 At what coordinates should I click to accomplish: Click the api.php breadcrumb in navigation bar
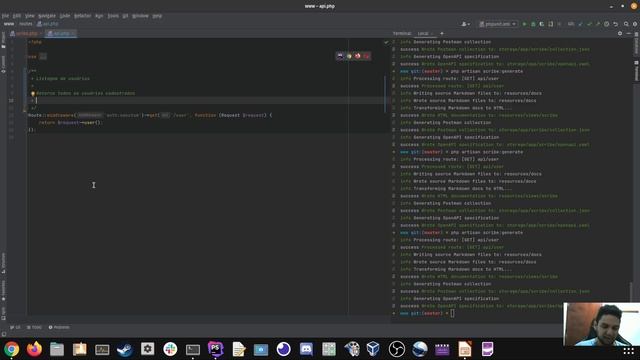tap(48, 24)
